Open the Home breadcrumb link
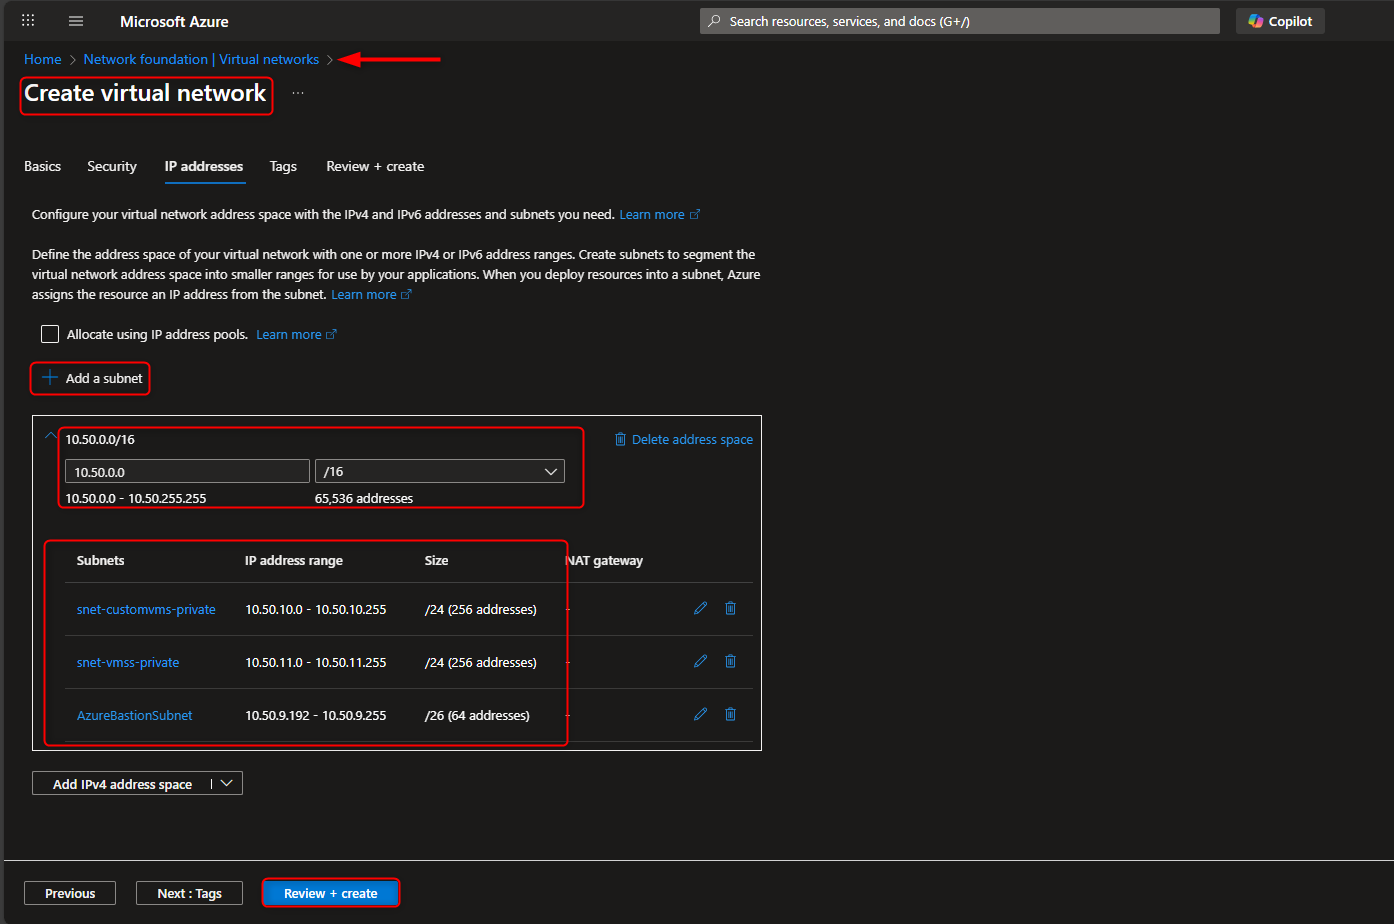This screenshot has width=1394, height=924. tap(42, 59)
